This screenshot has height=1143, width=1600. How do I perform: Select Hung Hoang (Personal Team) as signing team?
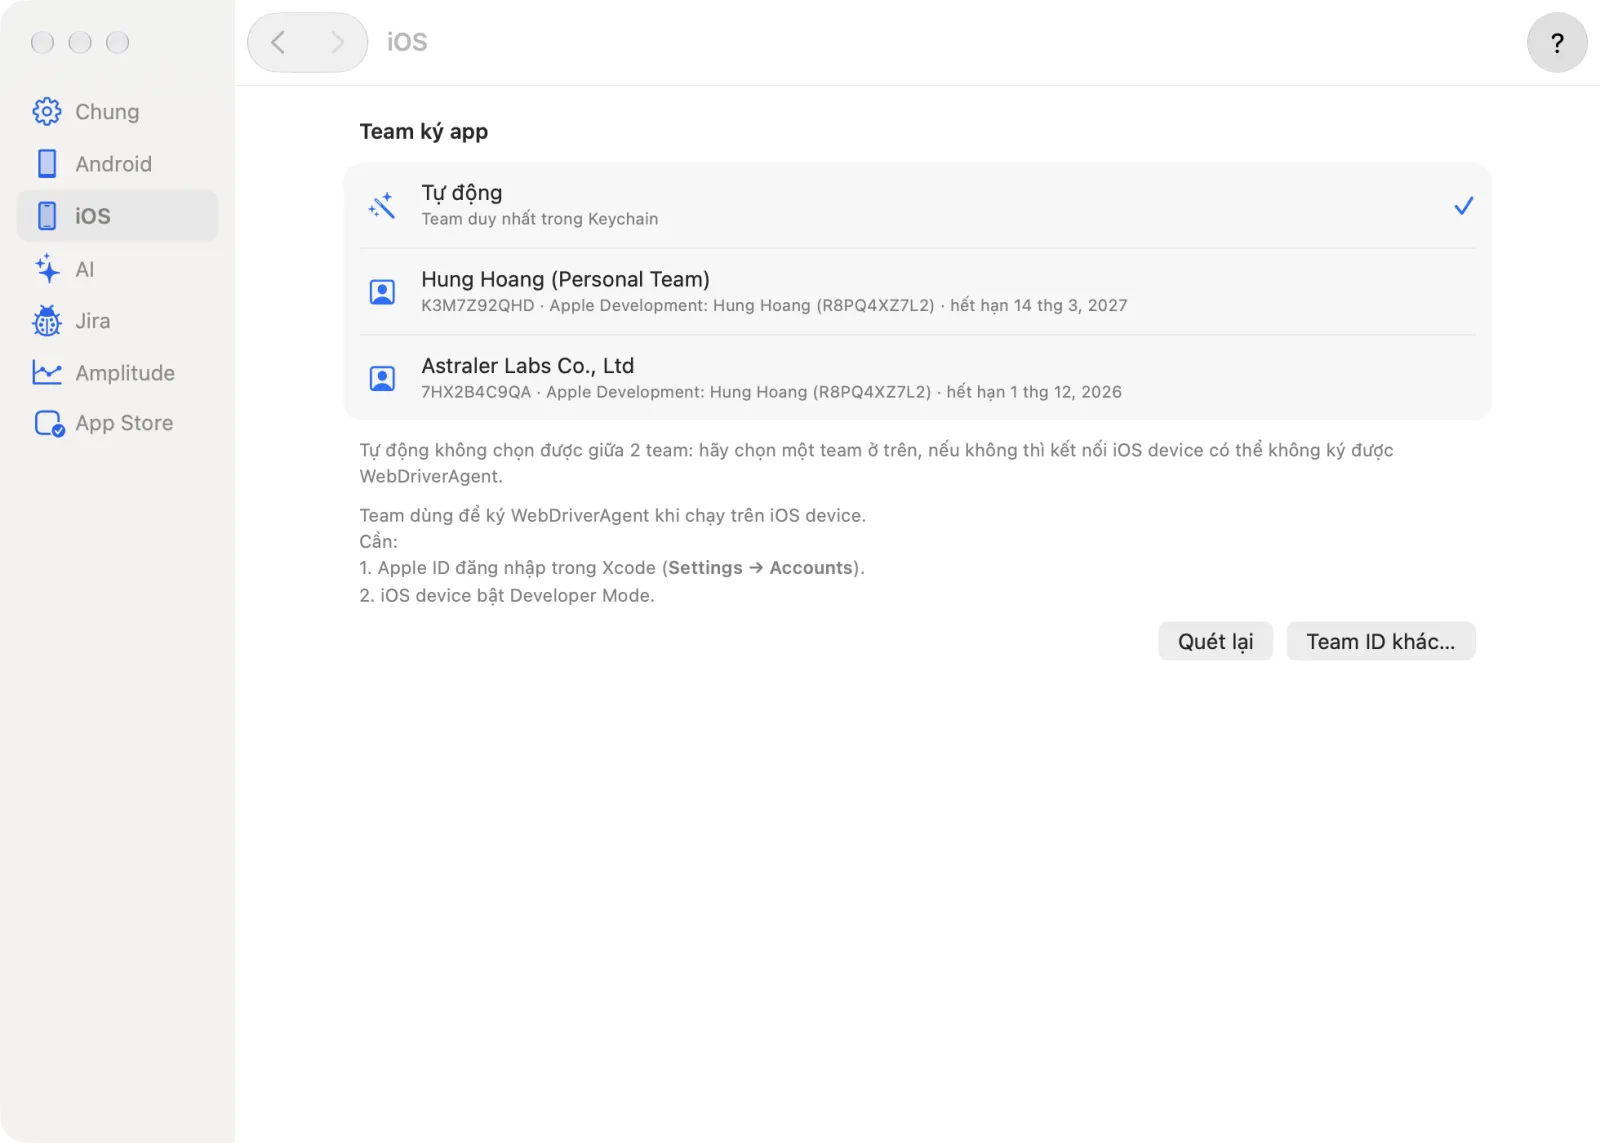[917, 292]
